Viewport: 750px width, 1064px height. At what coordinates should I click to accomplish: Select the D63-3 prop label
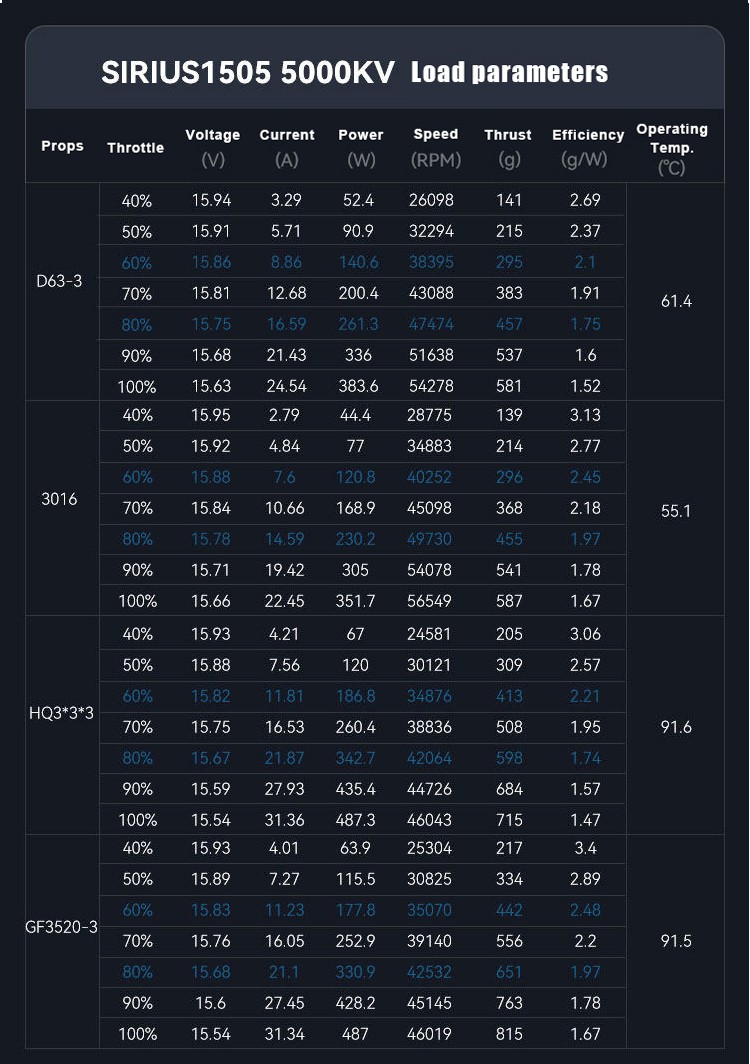point(60,280)
